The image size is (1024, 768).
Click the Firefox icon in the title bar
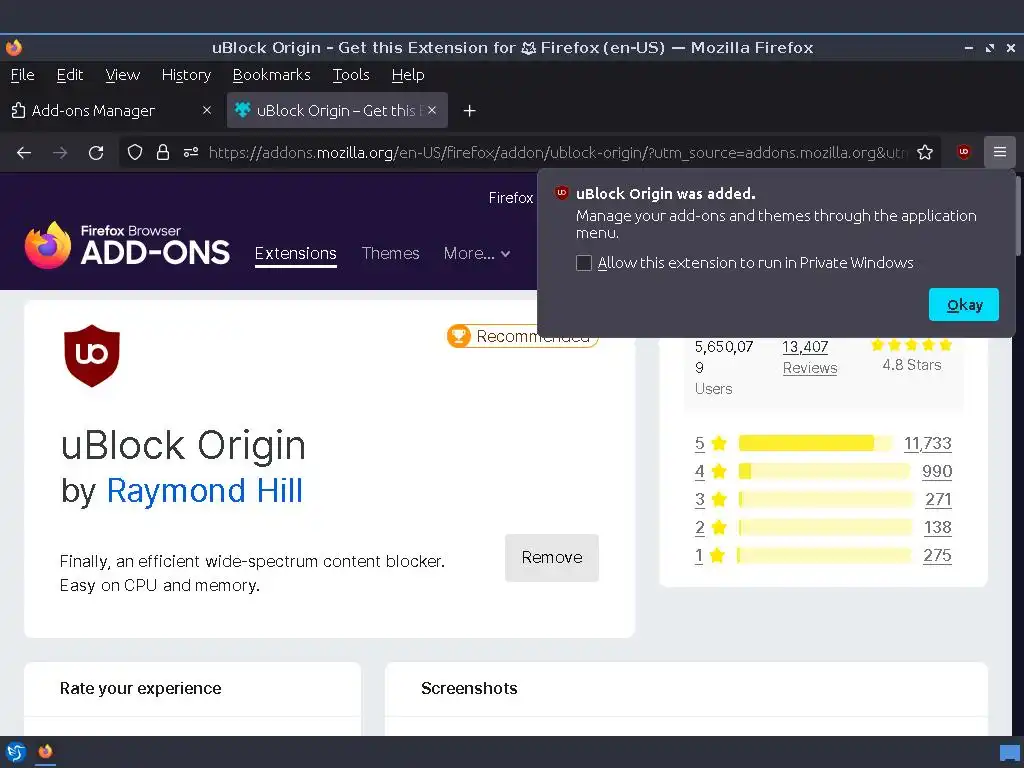tap(14, 48)
